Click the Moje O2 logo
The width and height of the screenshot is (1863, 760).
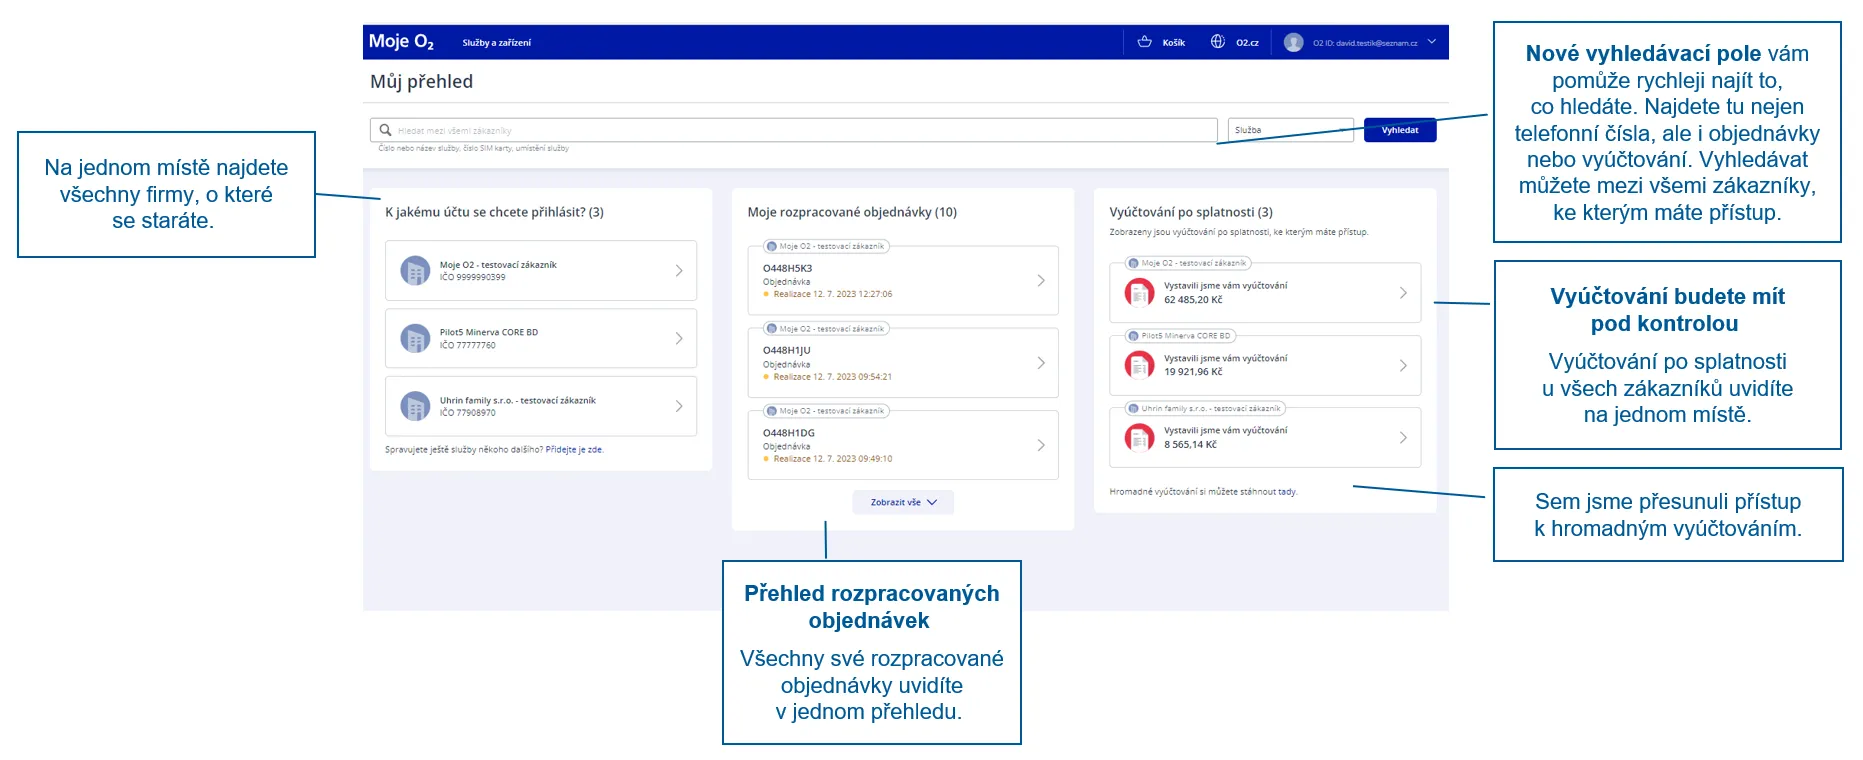click(401, 42)
